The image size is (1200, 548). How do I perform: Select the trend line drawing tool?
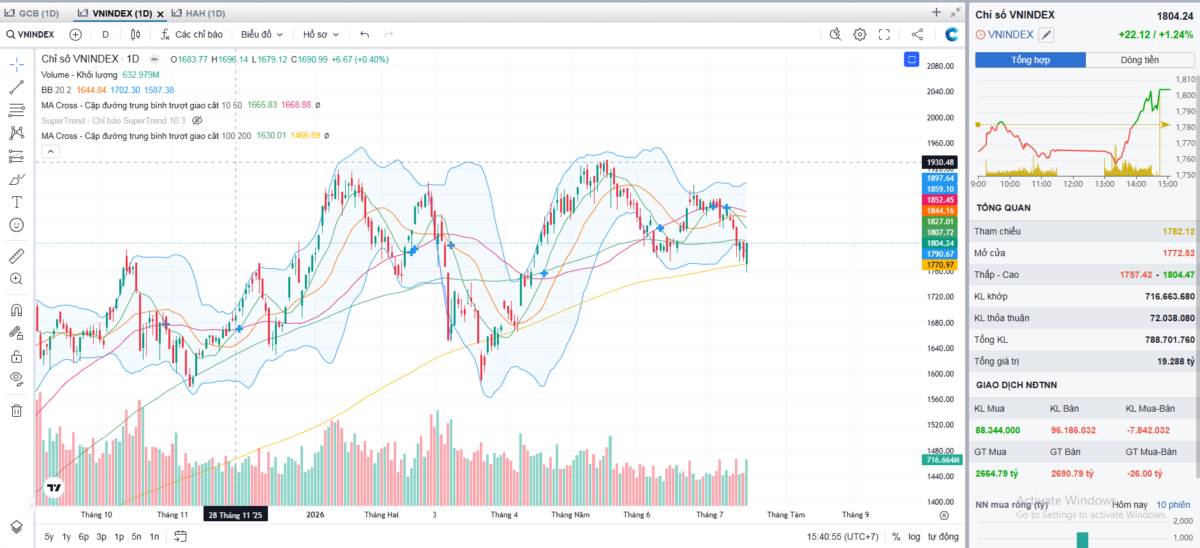[16, 87]
